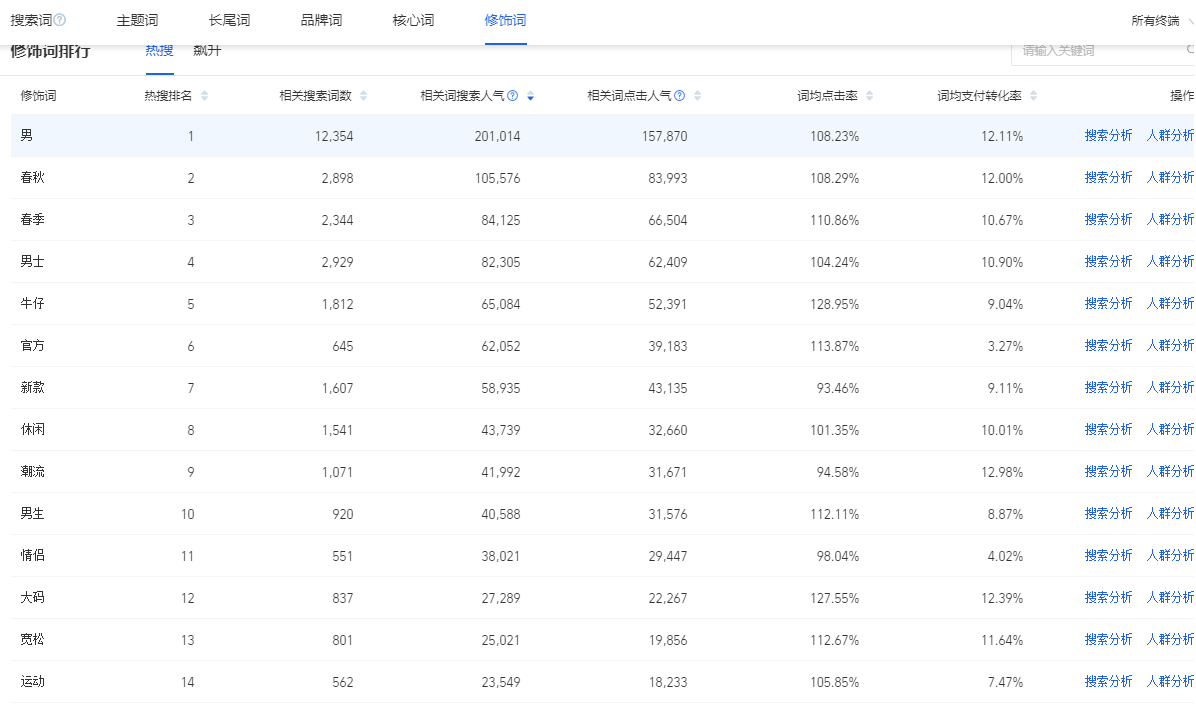
Task: Open 搜索分析 for the 情侣 row
Action: point(1108,555)
